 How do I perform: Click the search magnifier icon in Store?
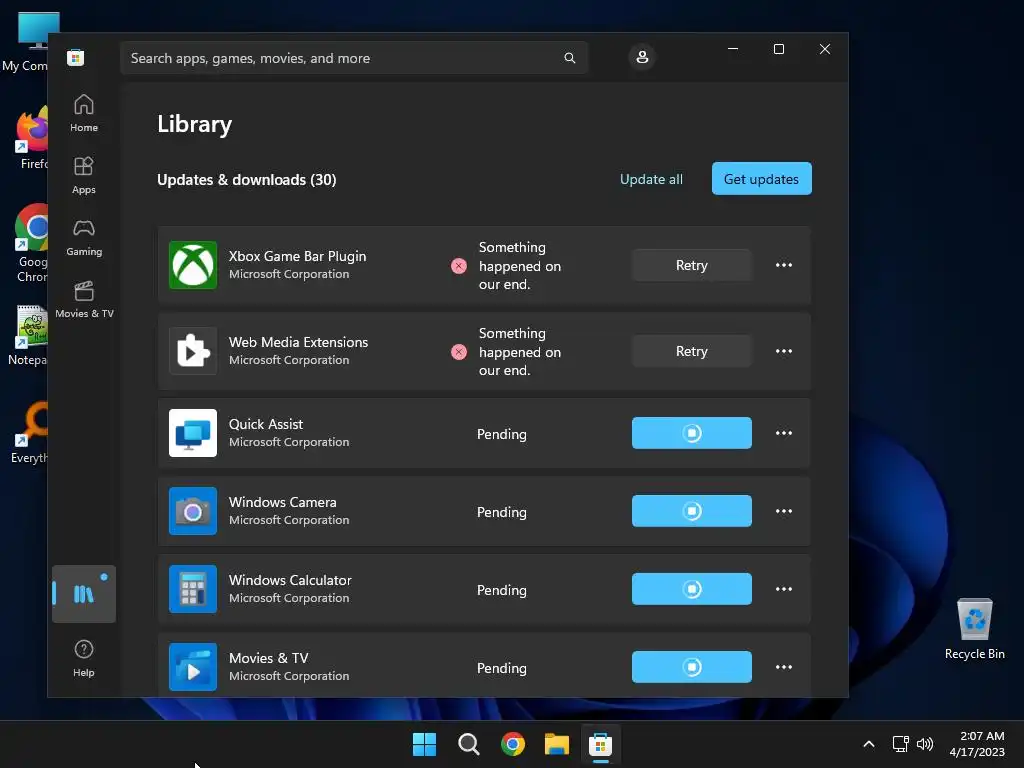point(569,58)
